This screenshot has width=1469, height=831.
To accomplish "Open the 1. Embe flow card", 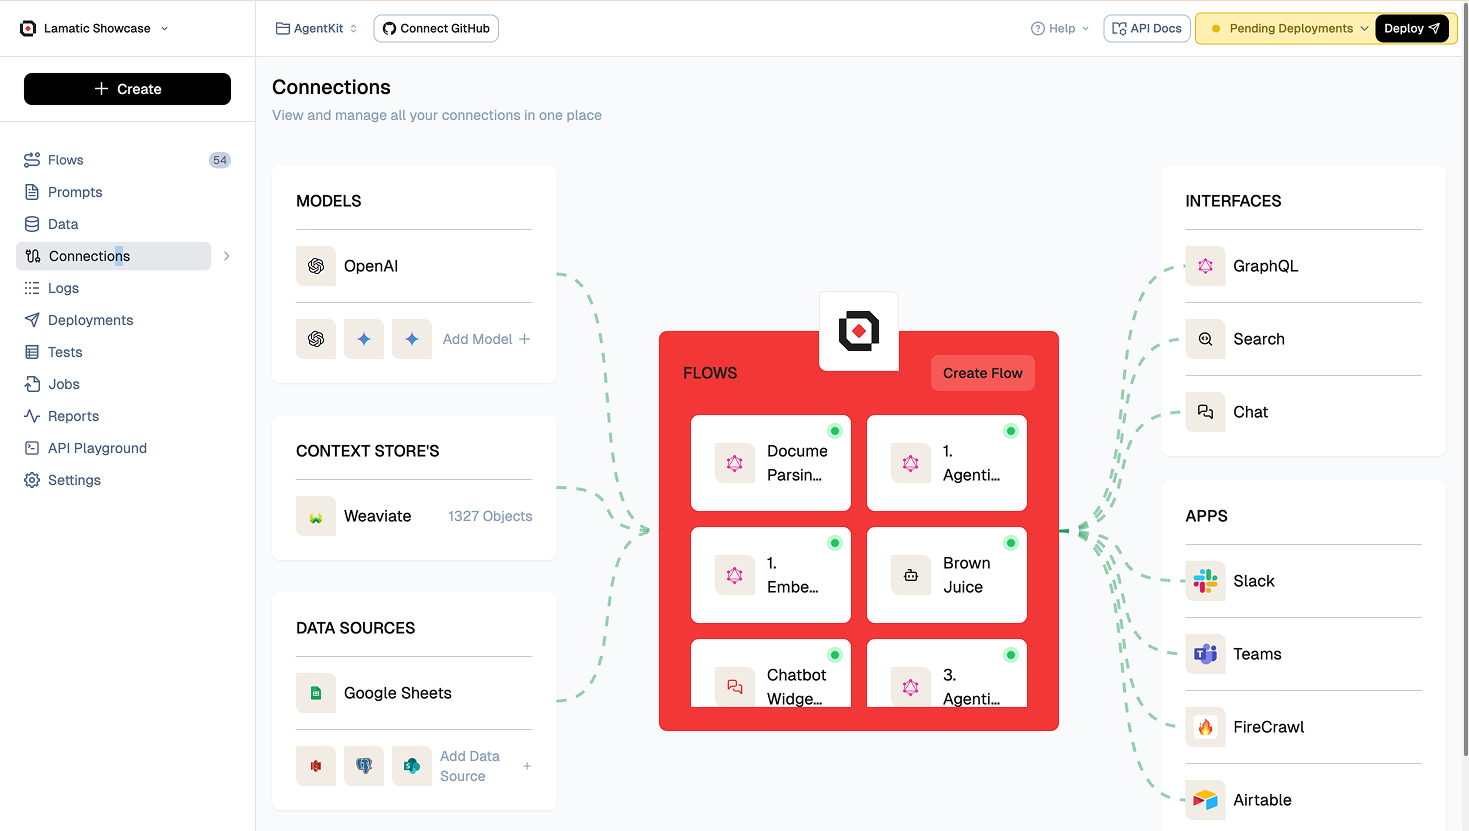I will coord(771,575).
